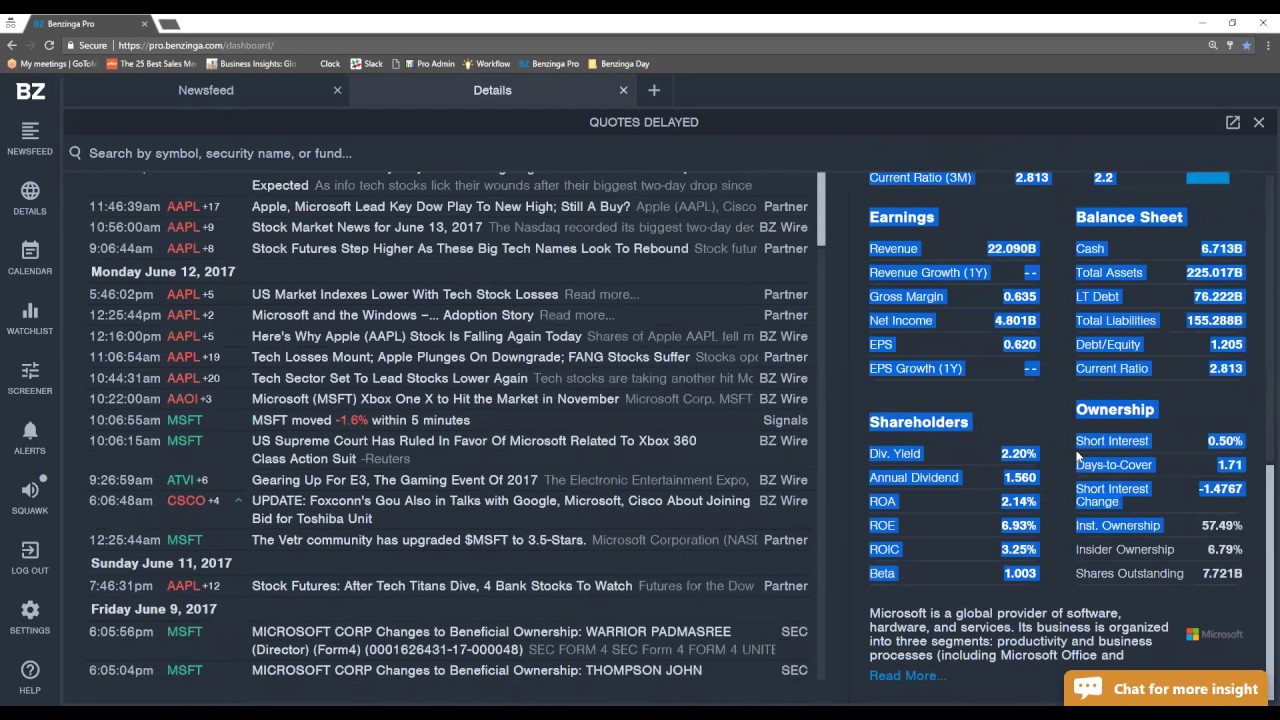Open the browser zoom icon in address bar
Image resolution: width=1280 pixels, height=720 pixels.
[x=1213, y=45]
